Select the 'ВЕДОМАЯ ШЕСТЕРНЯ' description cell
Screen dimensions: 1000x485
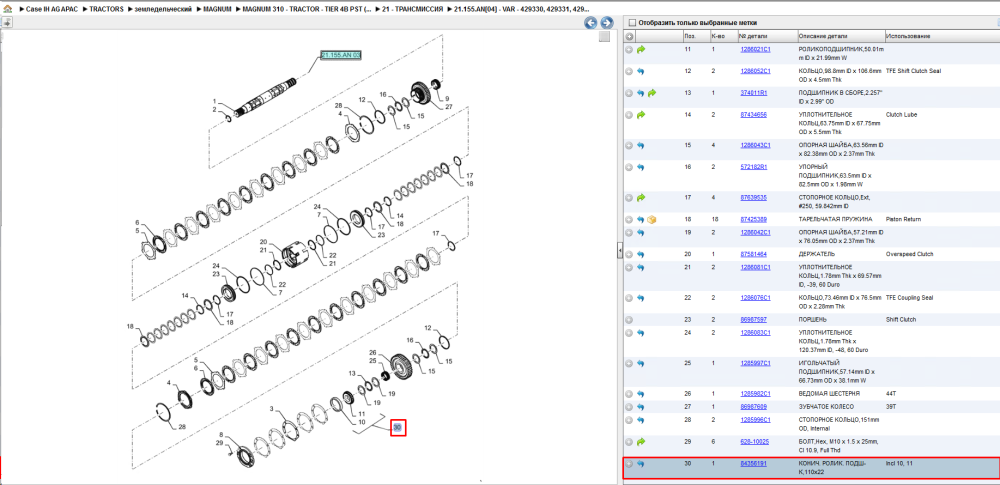(x=829, y=394)
